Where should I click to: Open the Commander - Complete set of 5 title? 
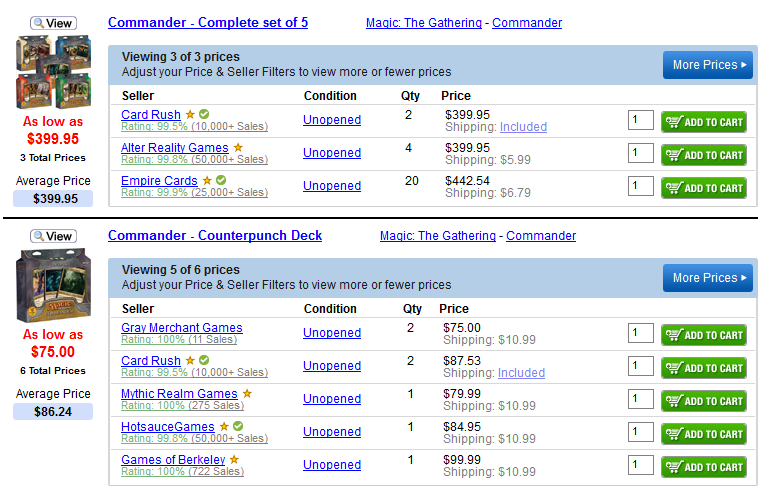point(208,22)
